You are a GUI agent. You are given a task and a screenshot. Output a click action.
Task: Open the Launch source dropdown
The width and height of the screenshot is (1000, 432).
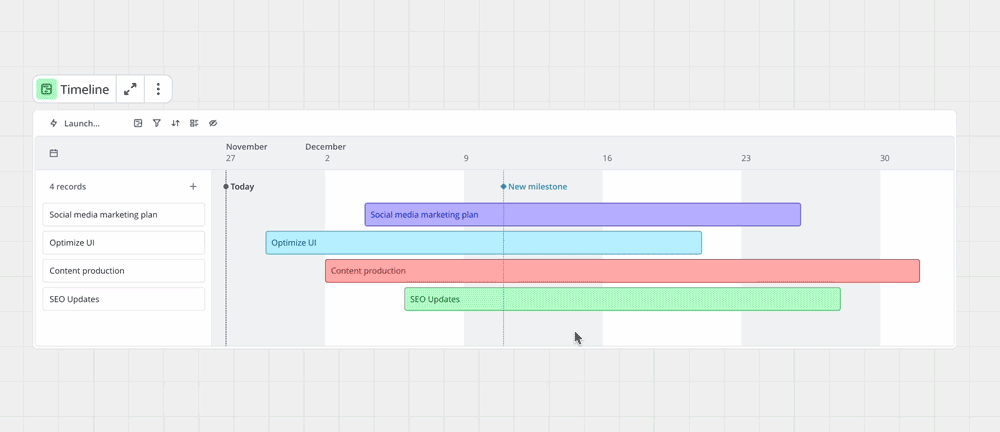(75, 124)
